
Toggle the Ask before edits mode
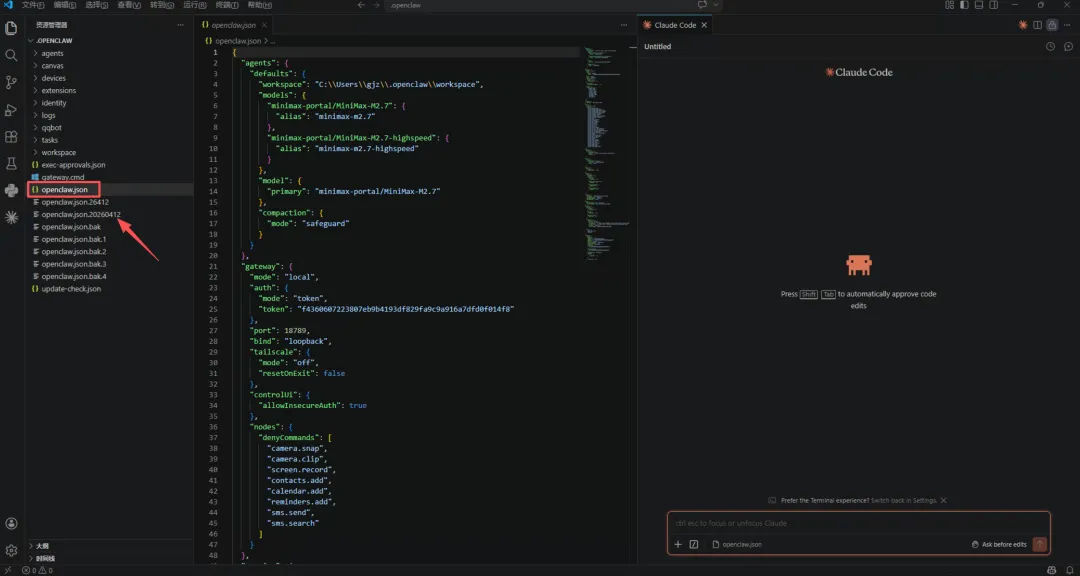point(999,544)
